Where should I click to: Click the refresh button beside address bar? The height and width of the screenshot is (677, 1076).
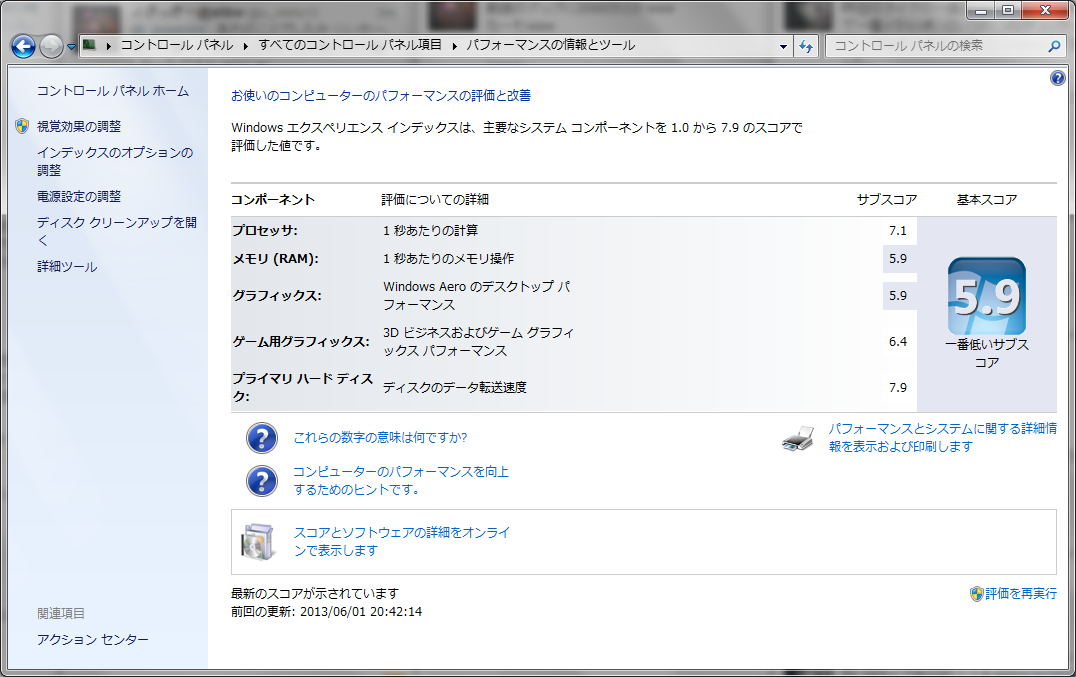[806, 47]
